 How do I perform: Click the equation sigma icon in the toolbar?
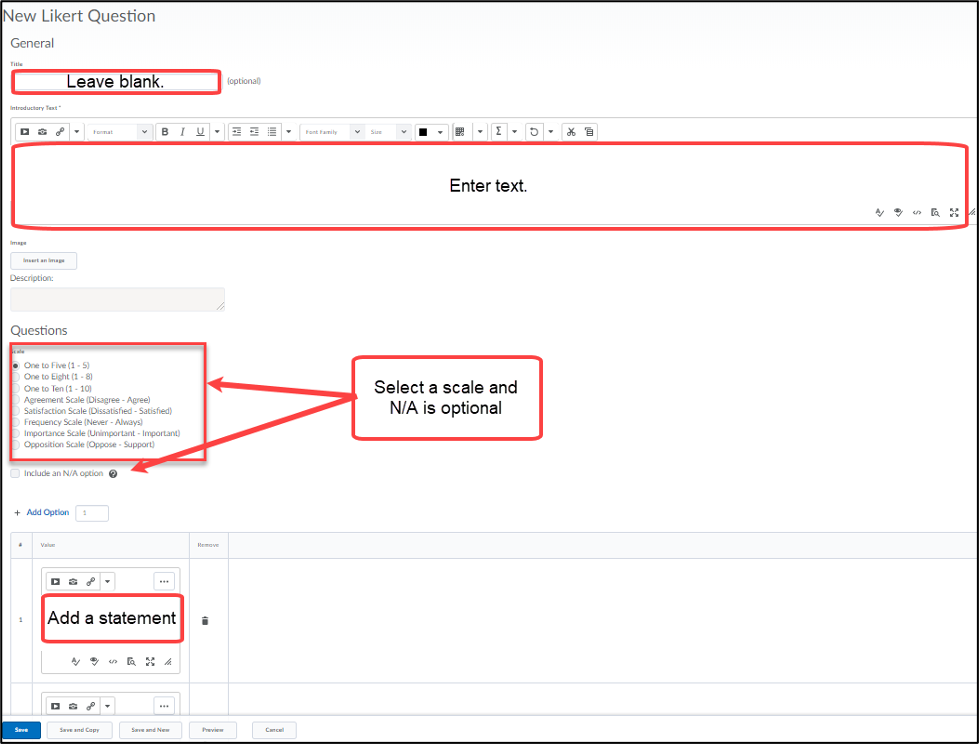[499, 132]
